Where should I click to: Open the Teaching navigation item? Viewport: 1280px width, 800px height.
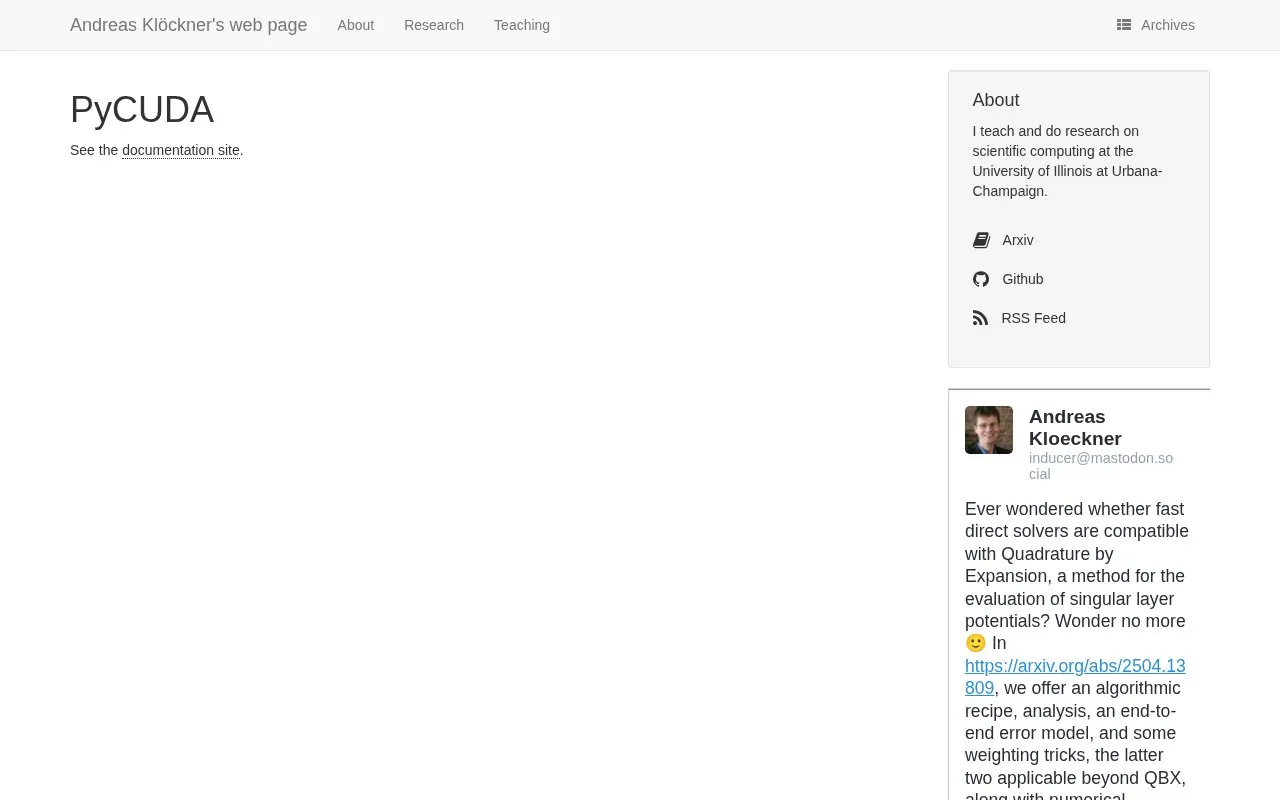[522, 25]
